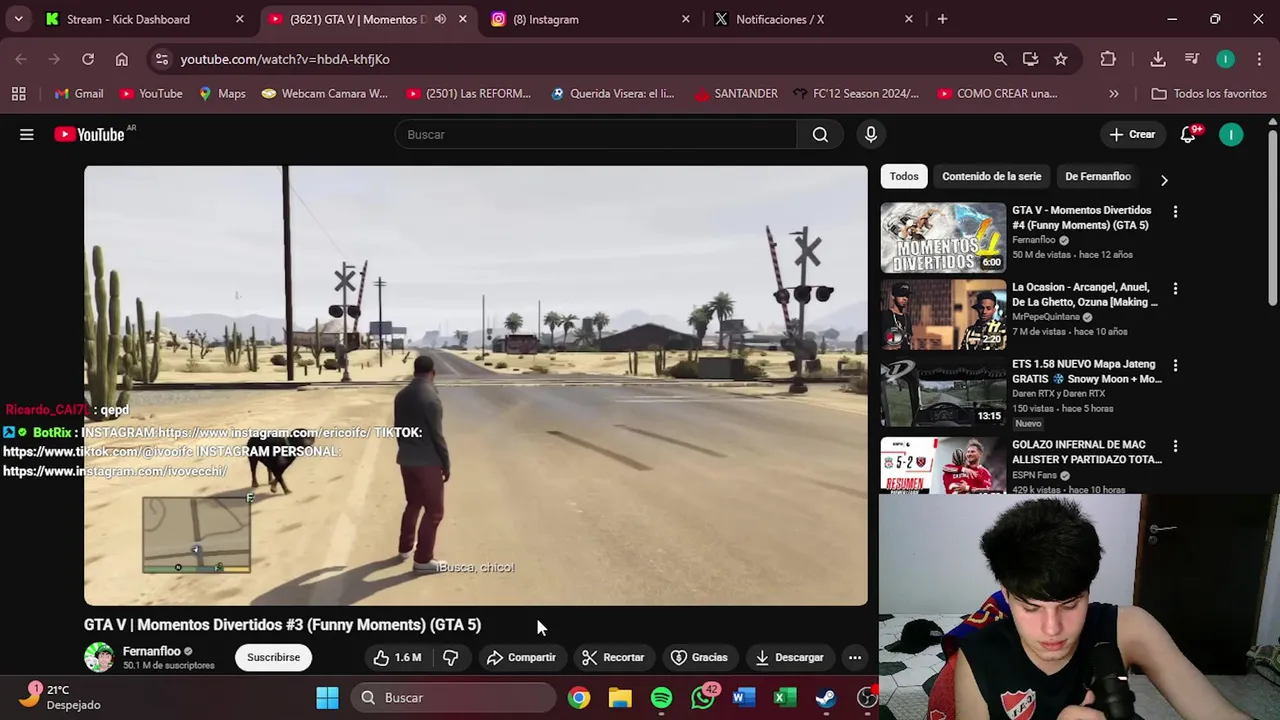Screen dimensions: 1280x720
Task: Open the Chrome apps grid in bookmarks bar
Action: (18, 93)
